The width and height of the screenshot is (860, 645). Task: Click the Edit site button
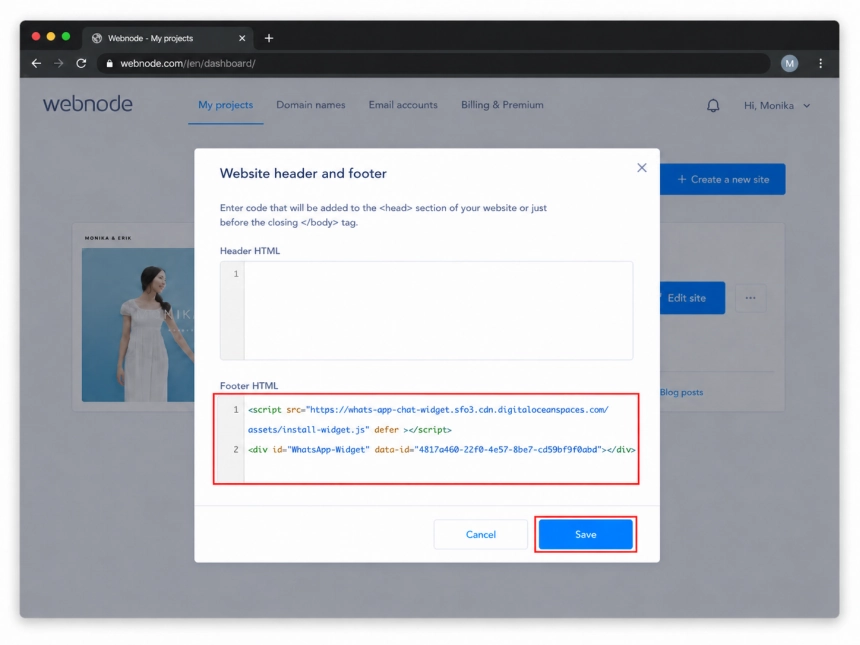pyautogui.click(x=692, y=298)
